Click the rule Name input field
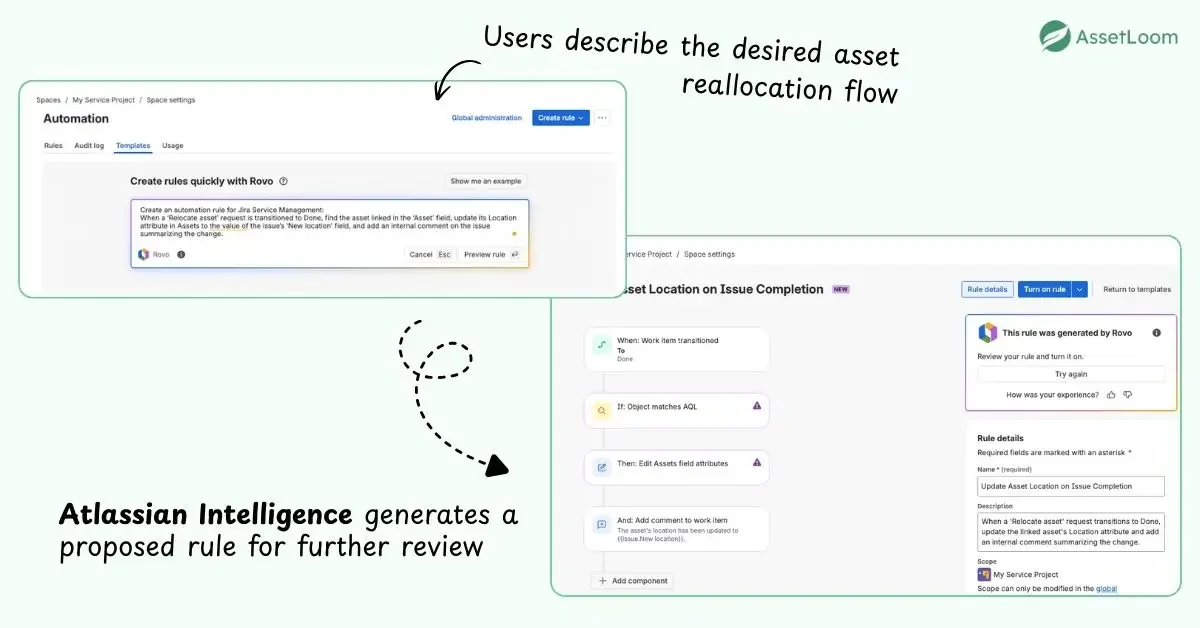 tap(1070, 486)
